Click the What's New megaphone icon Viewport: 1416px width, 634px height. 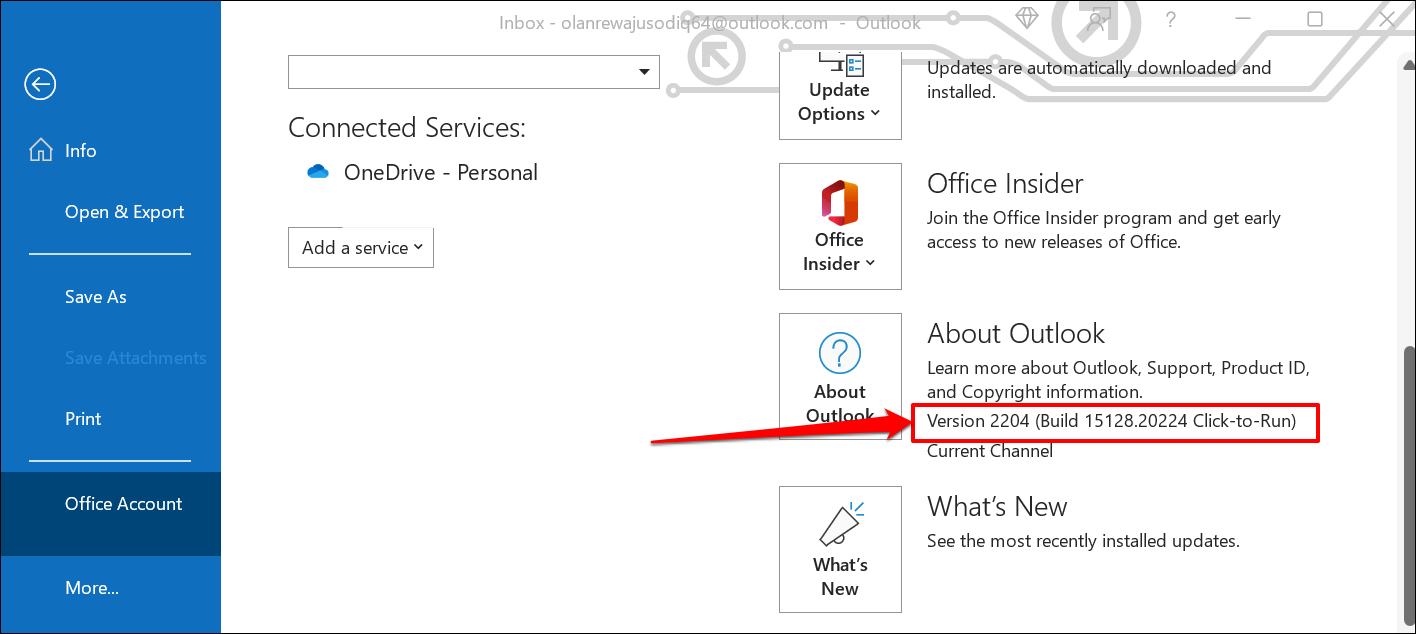(839, 525)
